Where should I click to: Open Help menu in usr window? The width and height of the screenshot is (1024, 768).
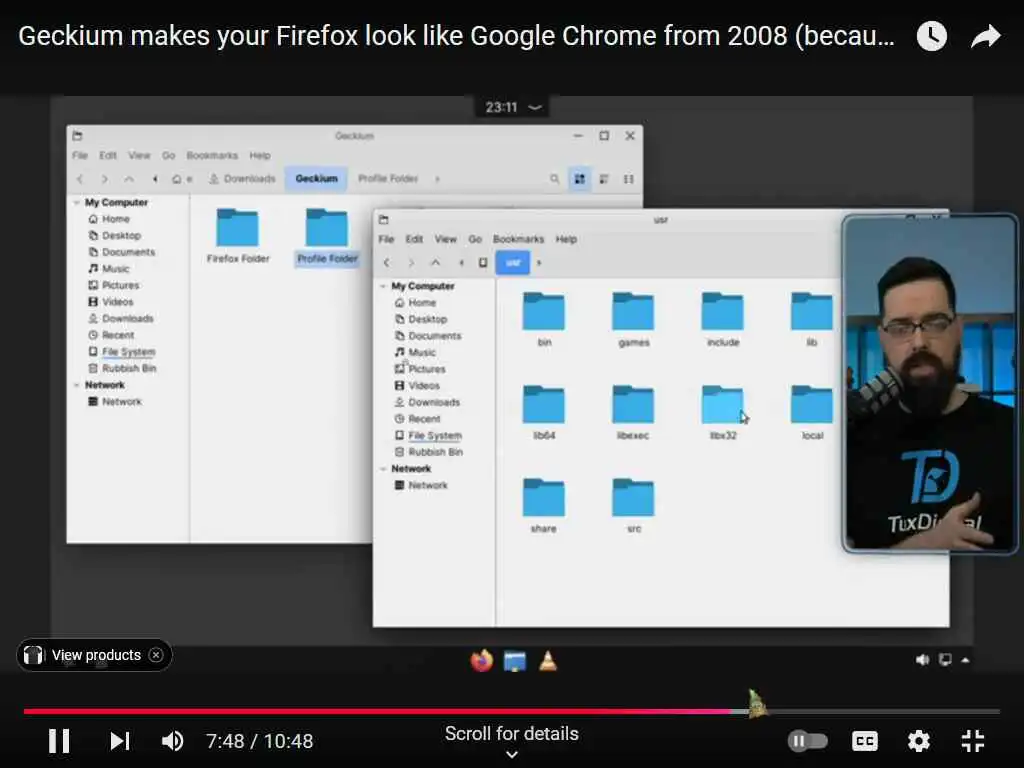(x=566, y=239)
